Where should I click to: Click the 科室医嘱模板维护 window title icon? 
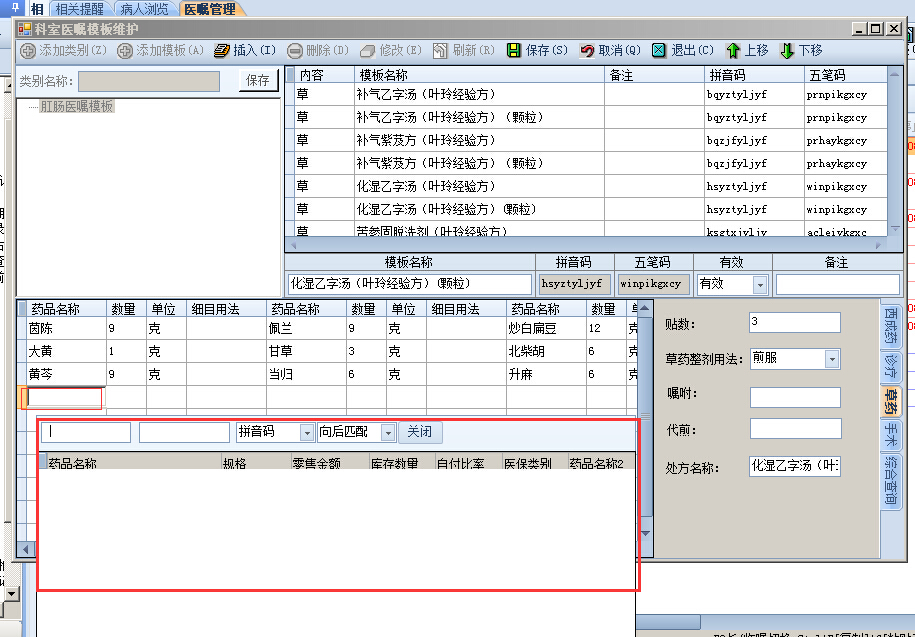pos(25,29)
